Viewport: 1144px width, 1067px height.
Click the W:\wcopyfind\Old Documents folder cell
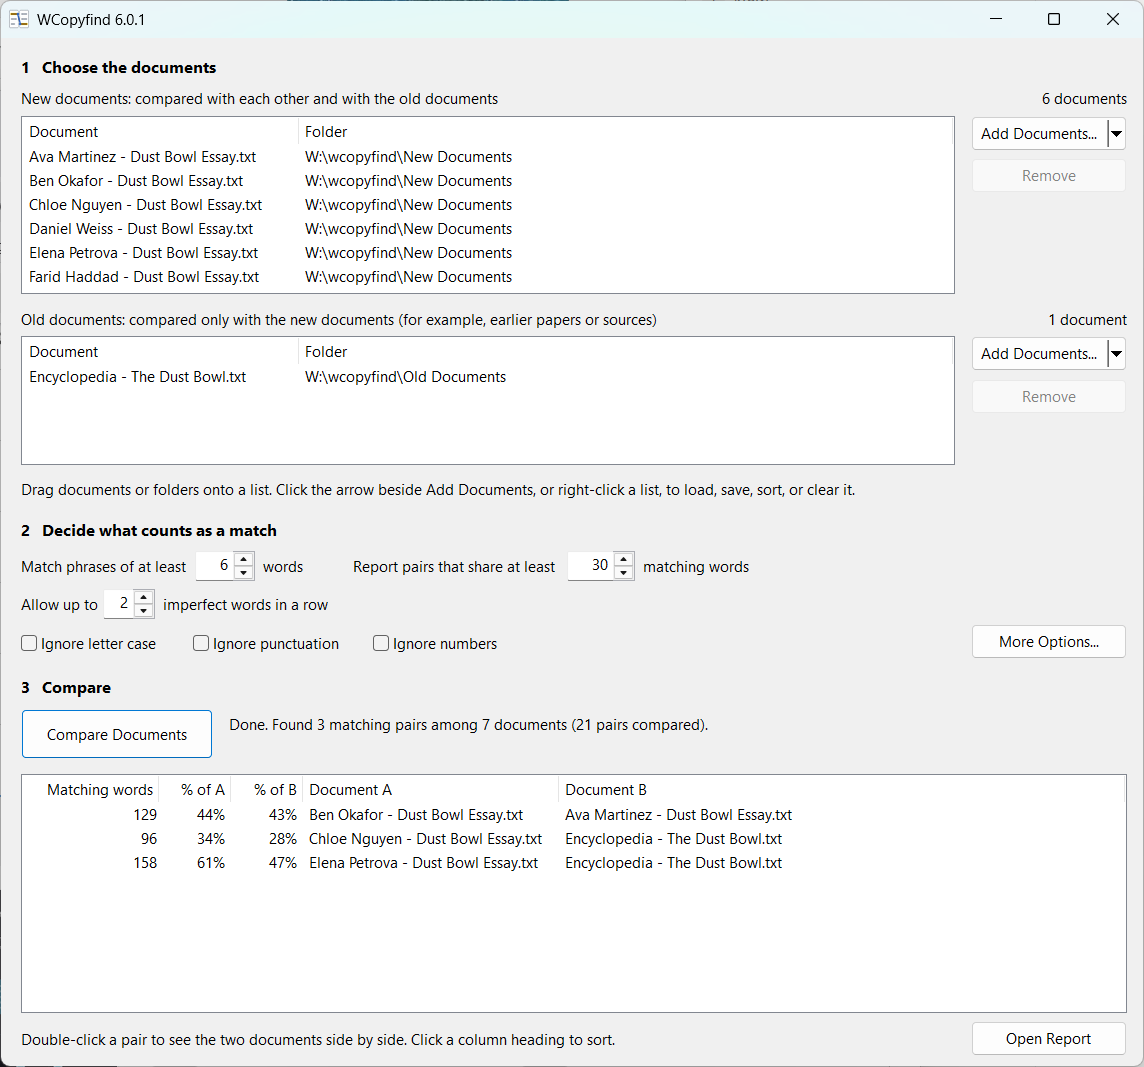(x=405, y=377)
